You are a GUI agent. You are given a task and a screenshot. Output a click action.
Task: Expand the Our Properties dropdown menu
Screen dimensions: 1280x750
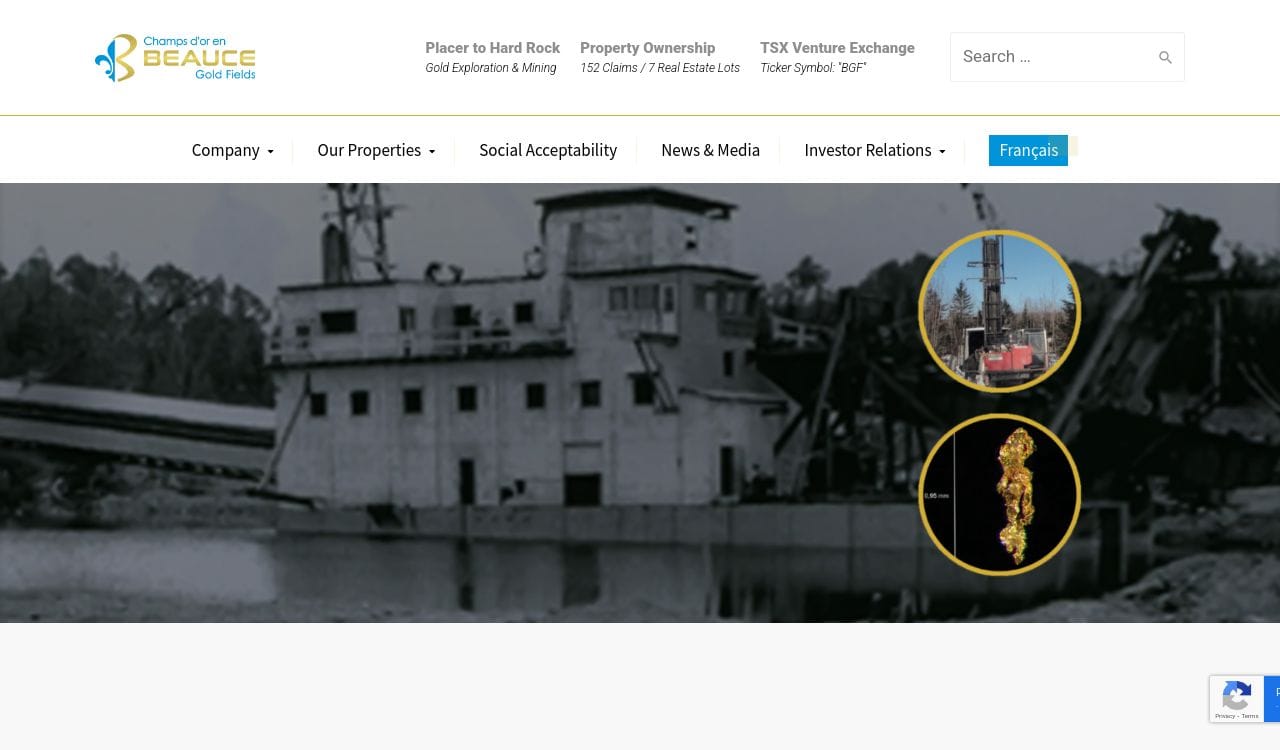coord(375,150)
